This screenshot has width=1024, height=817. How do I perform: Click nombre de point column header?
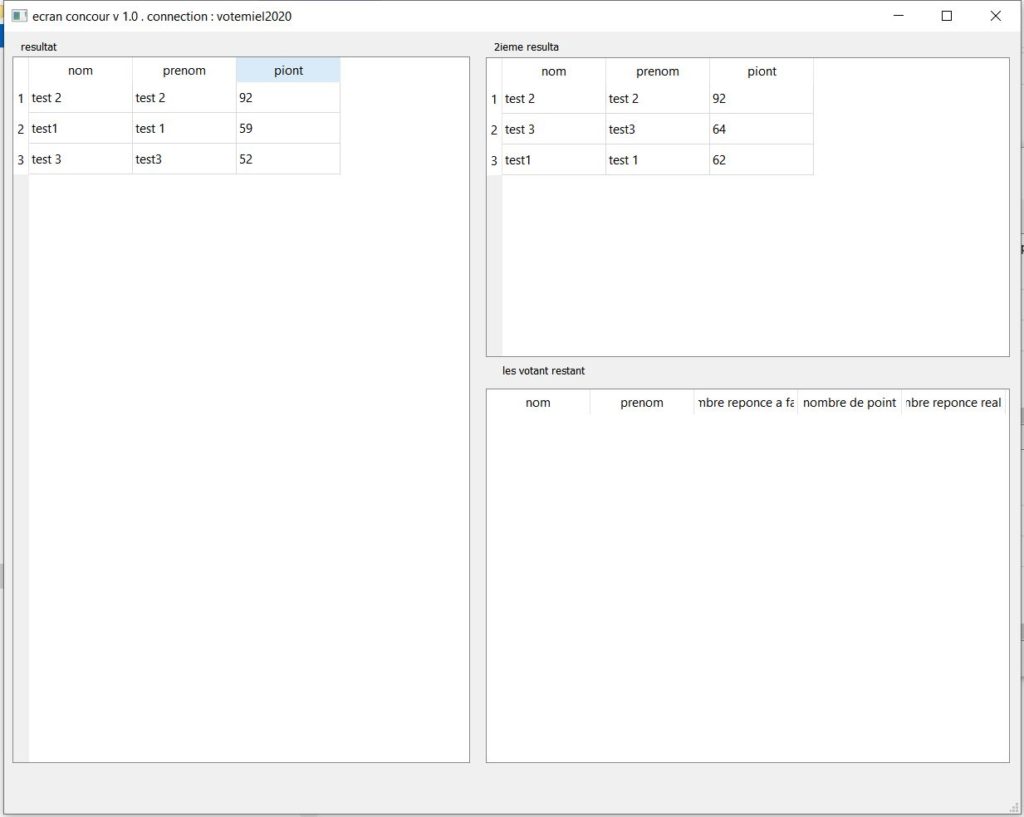click(849, 403)
